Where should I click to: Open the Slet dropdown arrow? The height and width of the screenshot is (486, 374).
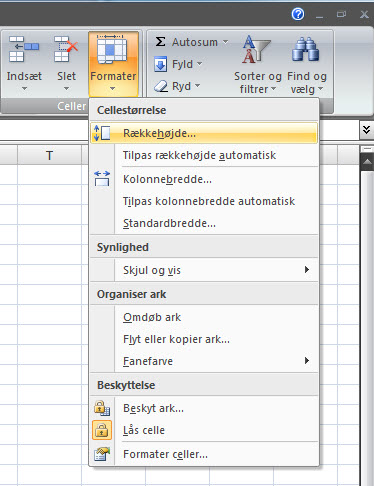pos(66,89)
